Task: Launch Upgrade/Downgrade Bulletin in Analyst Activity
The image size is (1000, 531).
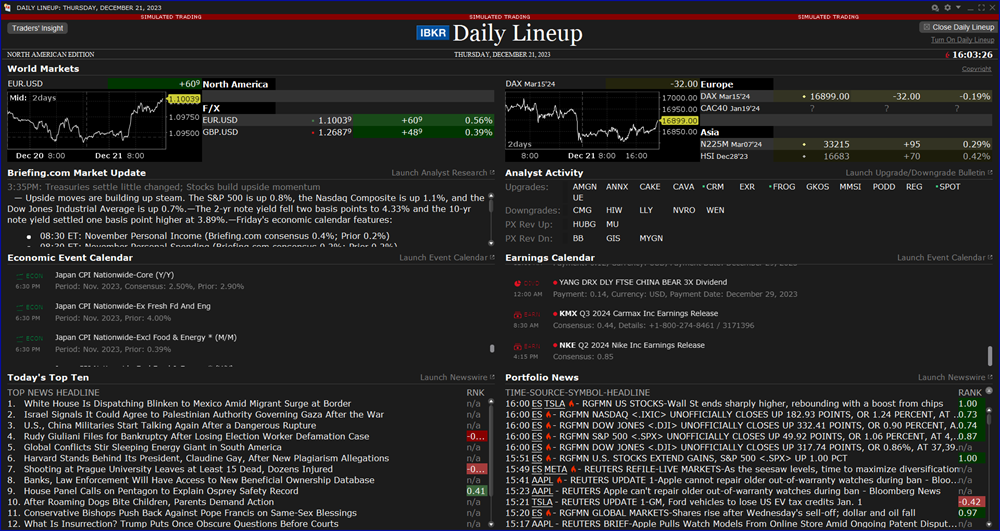Action: tap(919, 173)
